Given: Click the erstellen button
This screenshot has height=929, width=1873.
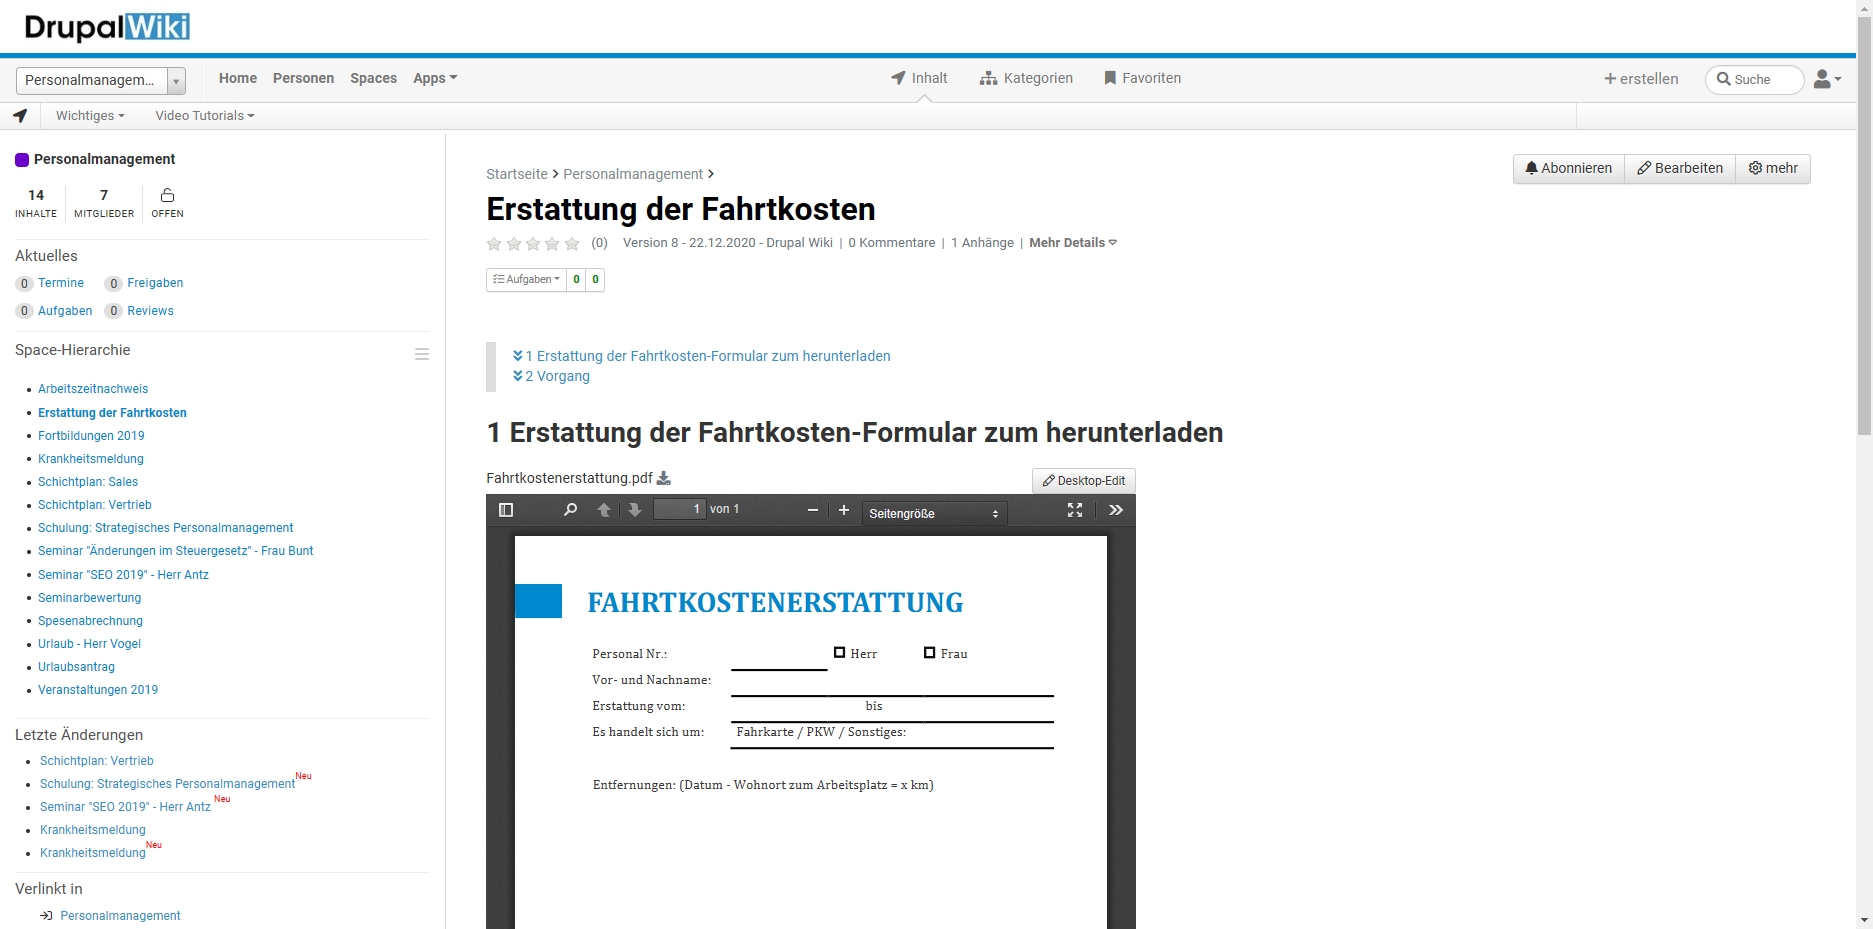Looking at the screenshot, I should click(x=1641, y=79).
